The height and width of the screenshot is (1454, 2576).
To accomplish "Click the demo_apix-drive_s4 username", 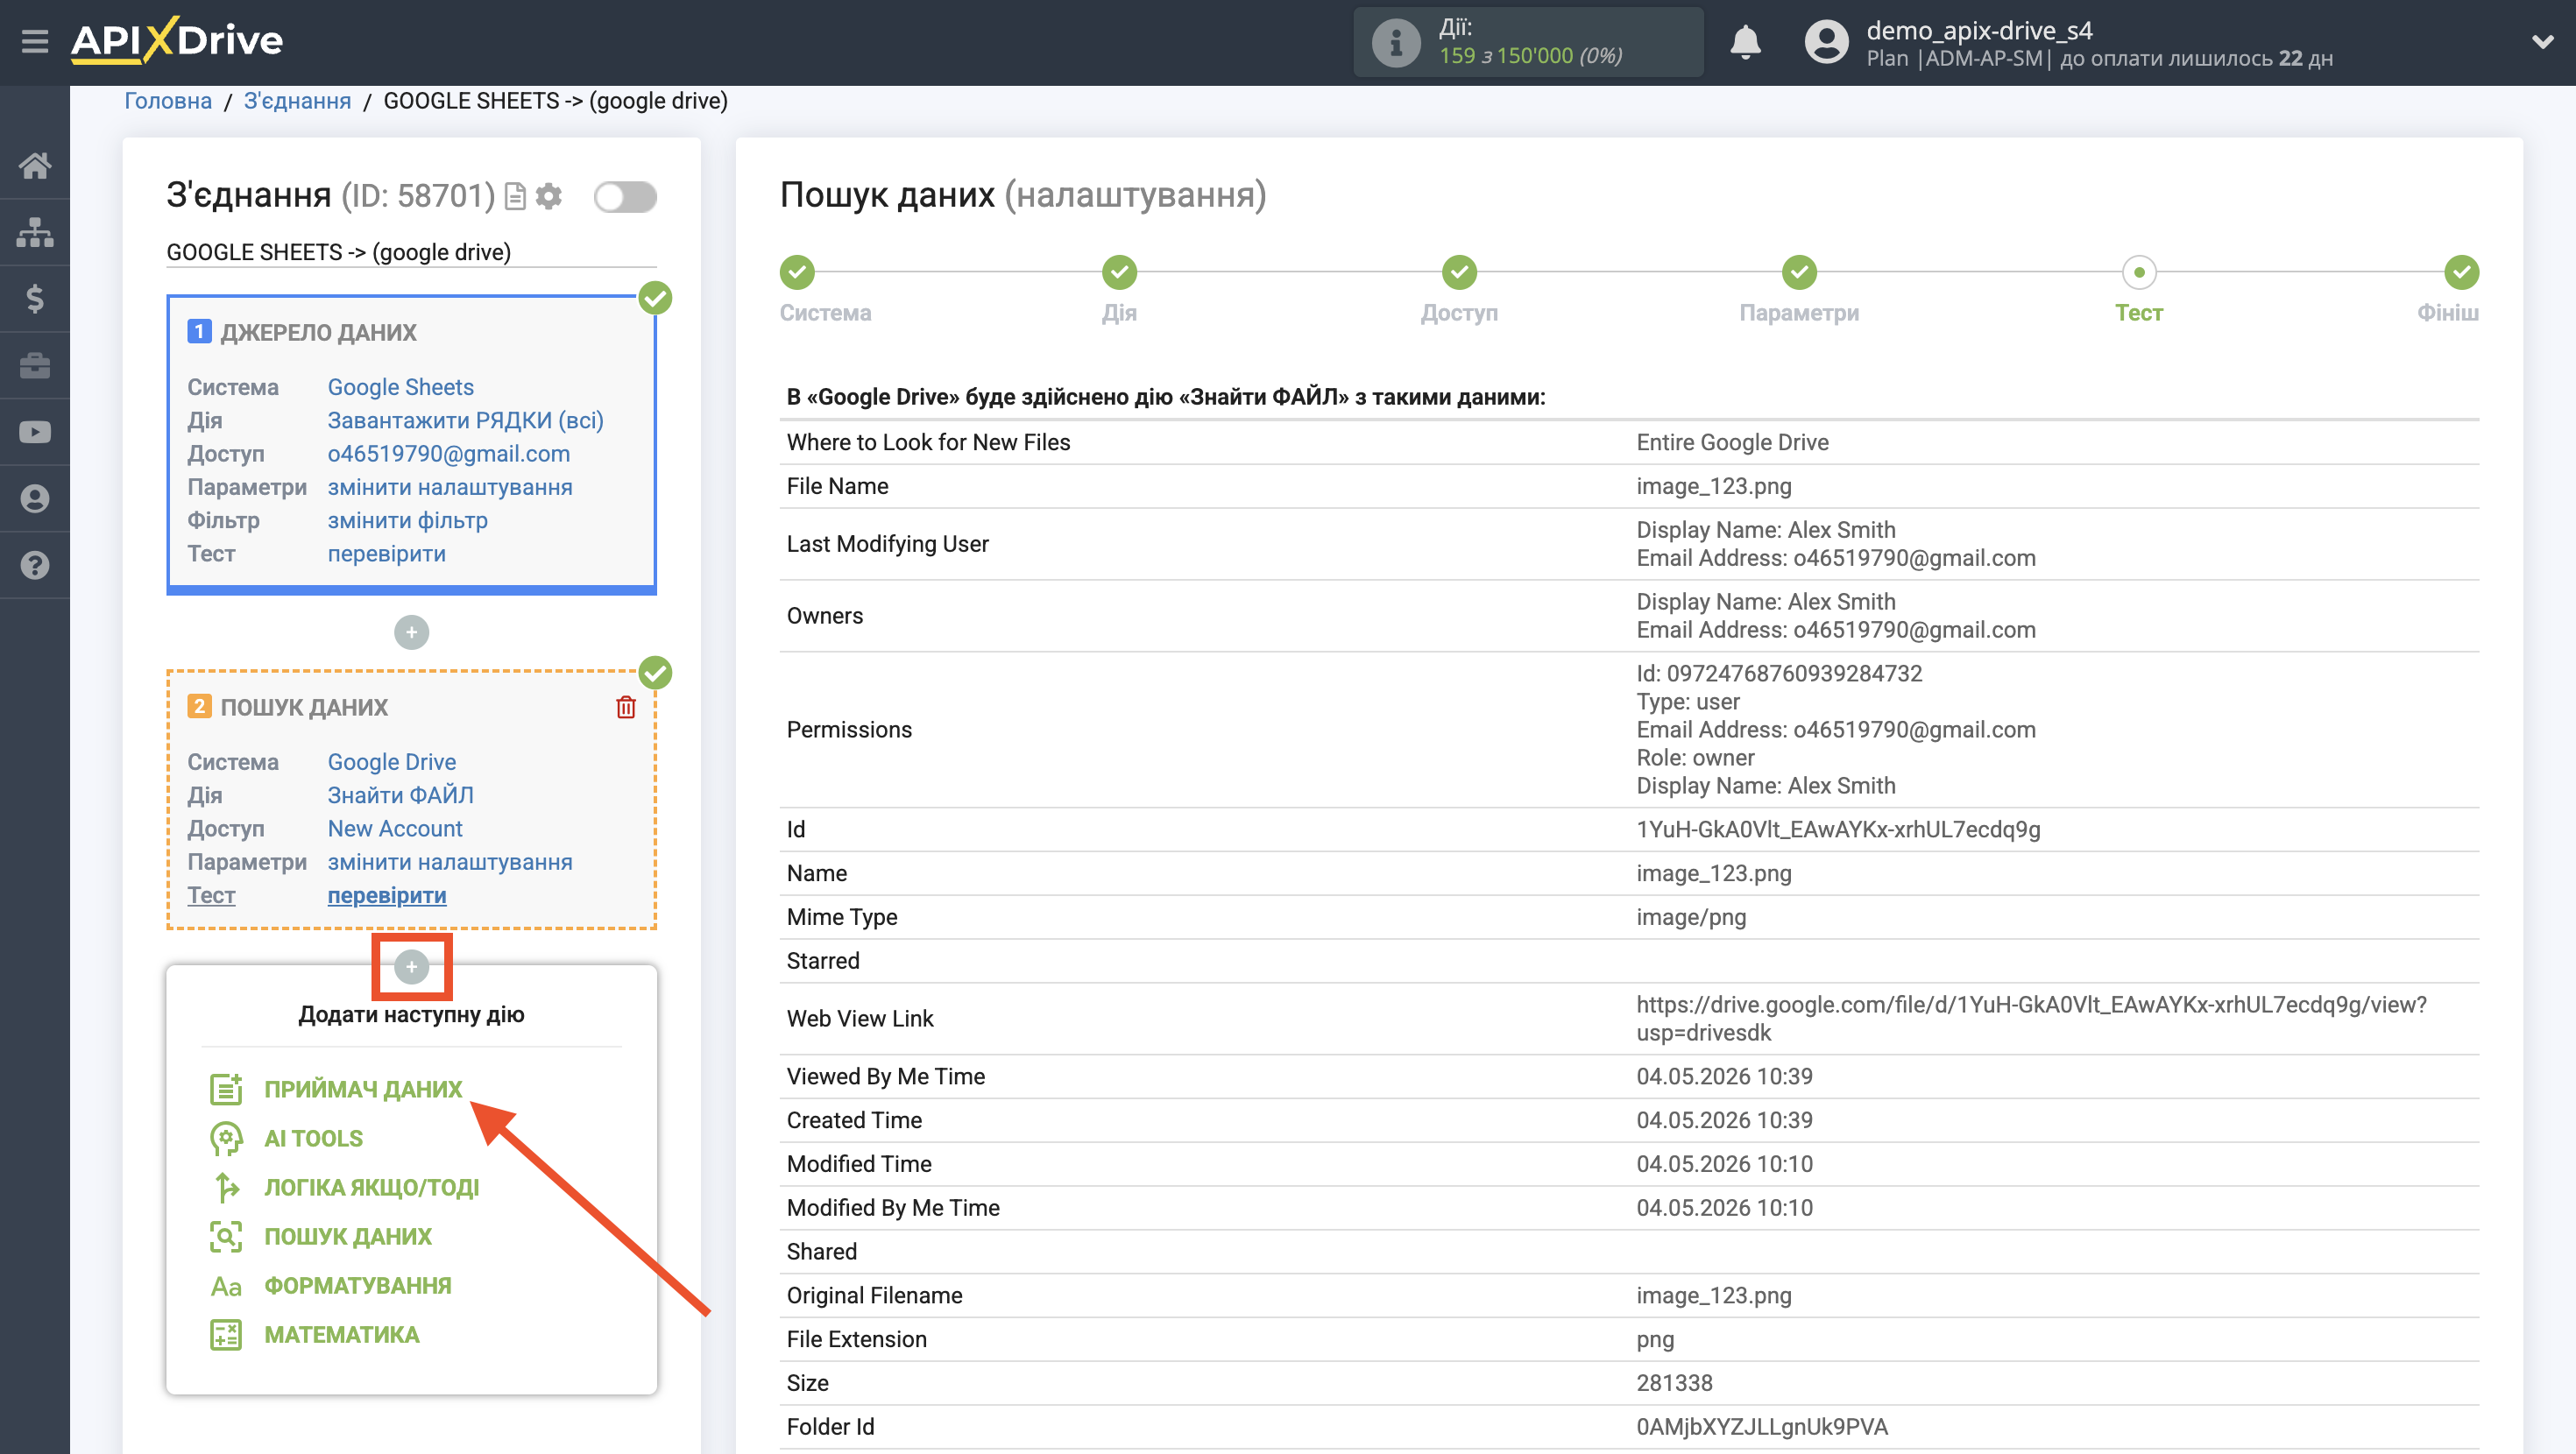I will tap(1979, 31).
